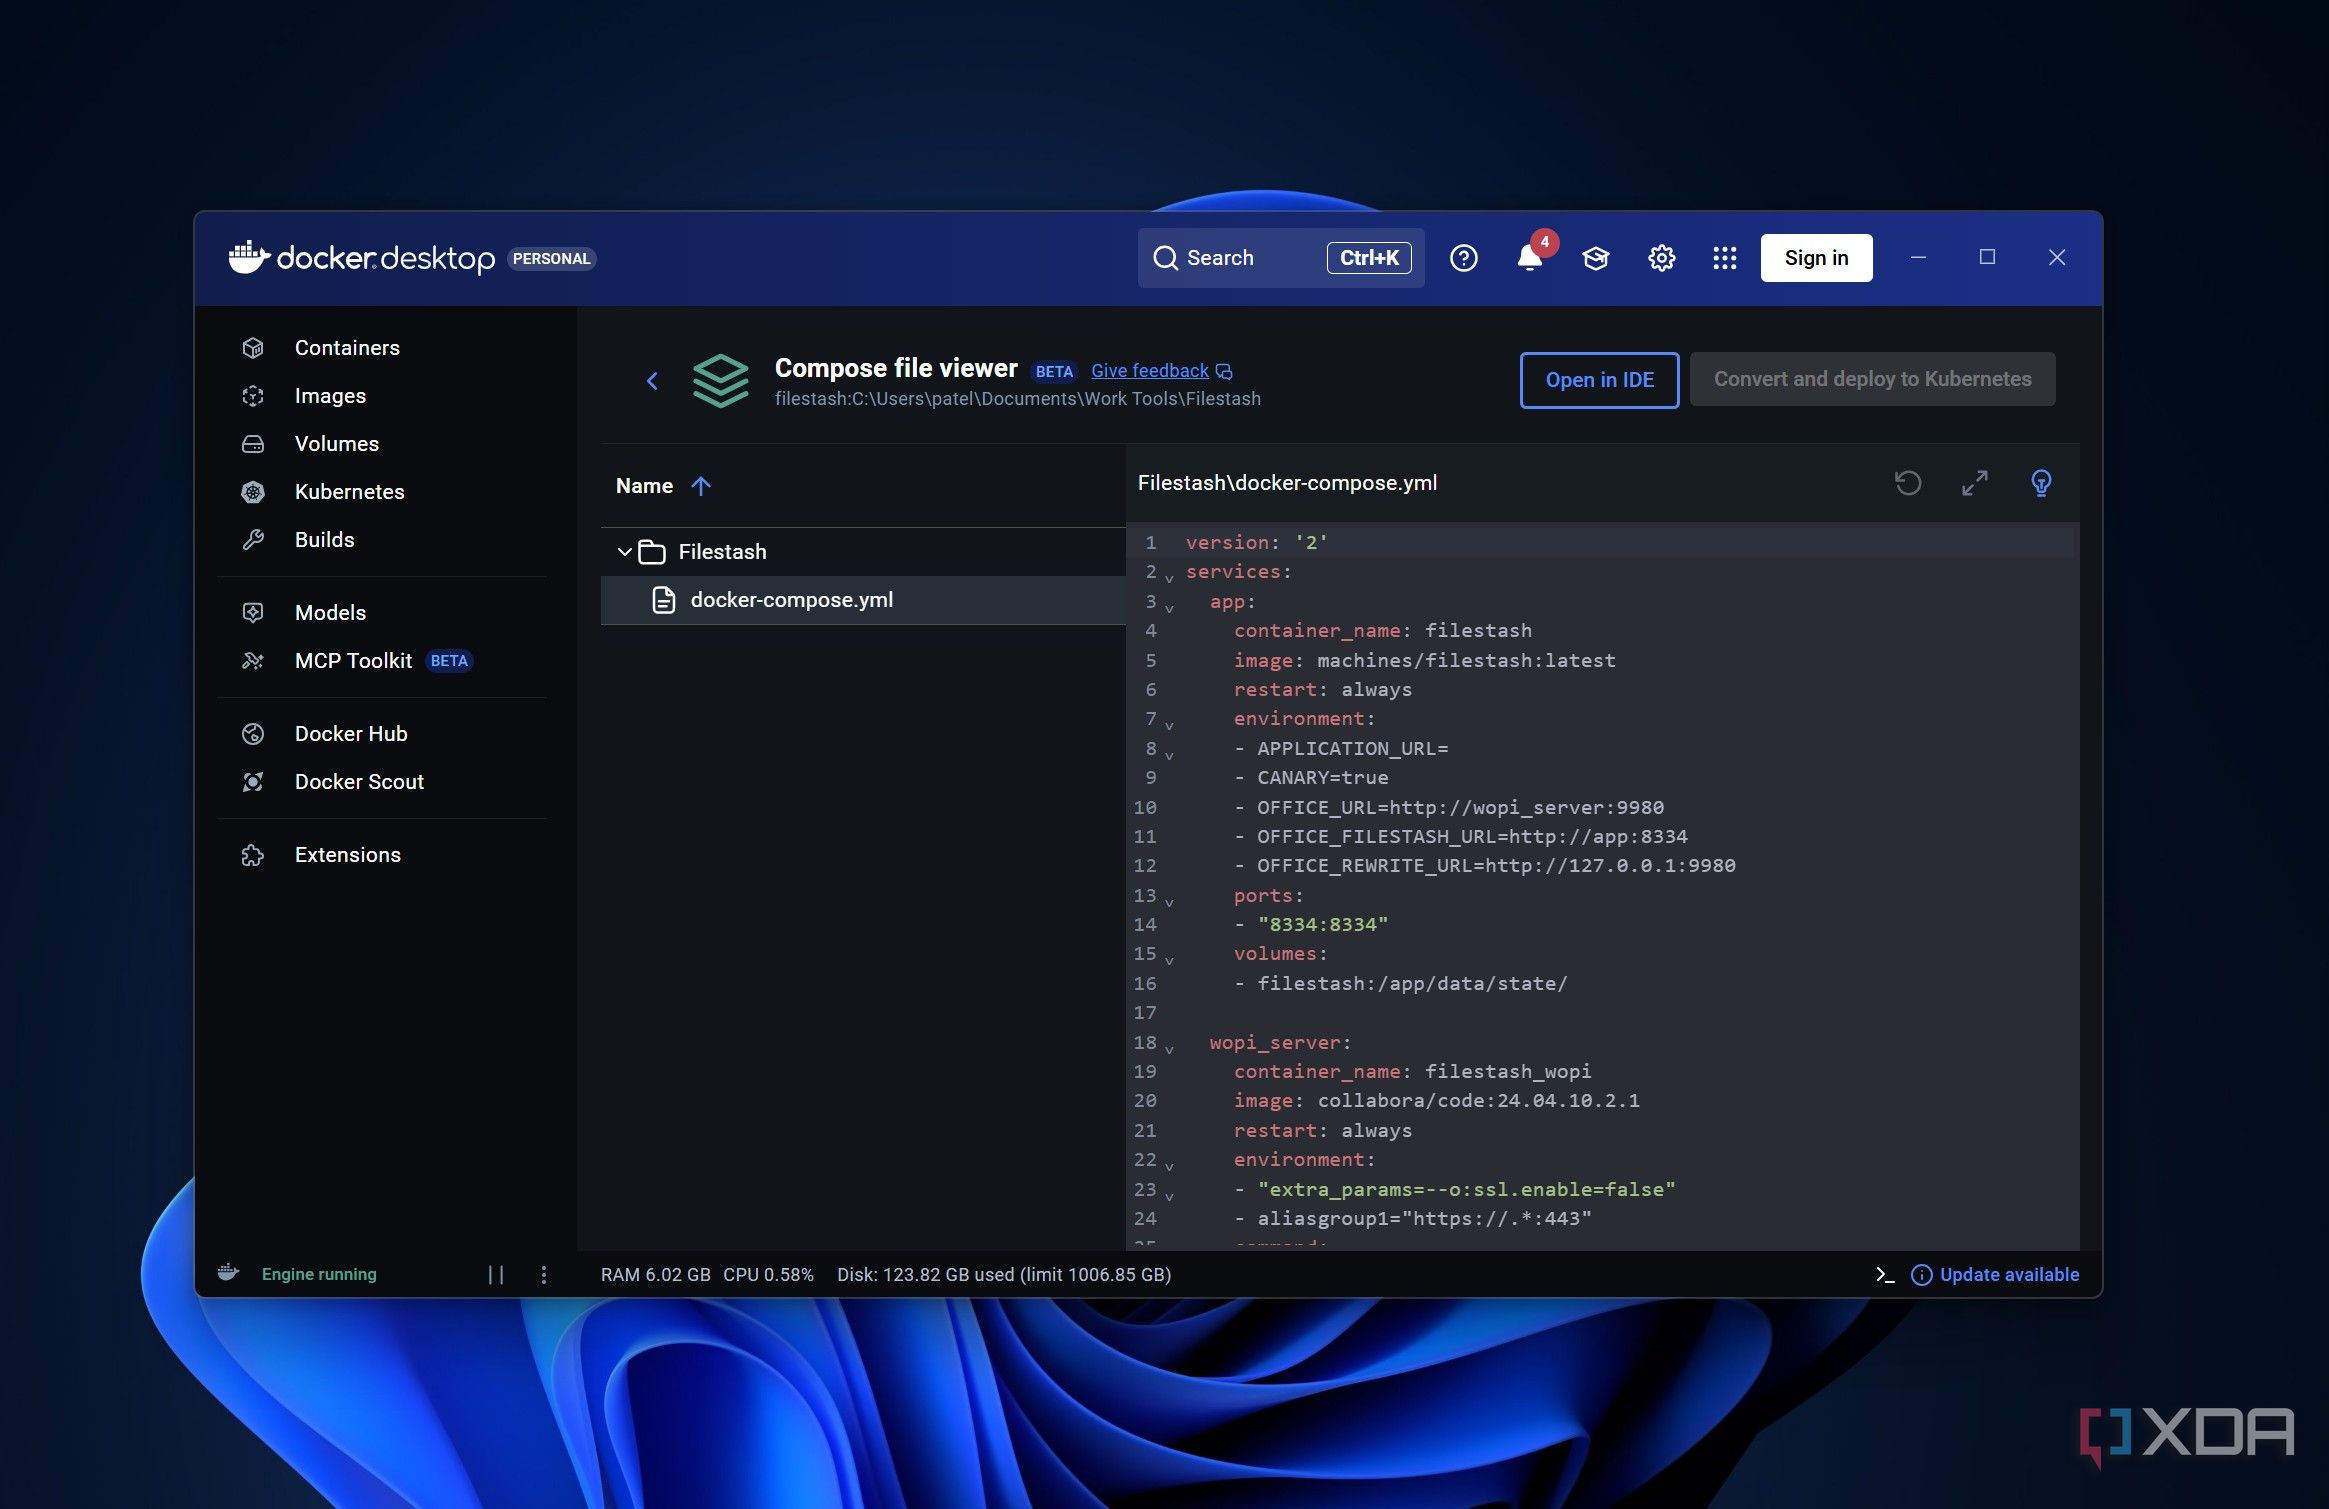Fold the volumes block at line 15
Viewport: 2329px width, 1509px height.
pyautogui.click(x=1169, y=960)
